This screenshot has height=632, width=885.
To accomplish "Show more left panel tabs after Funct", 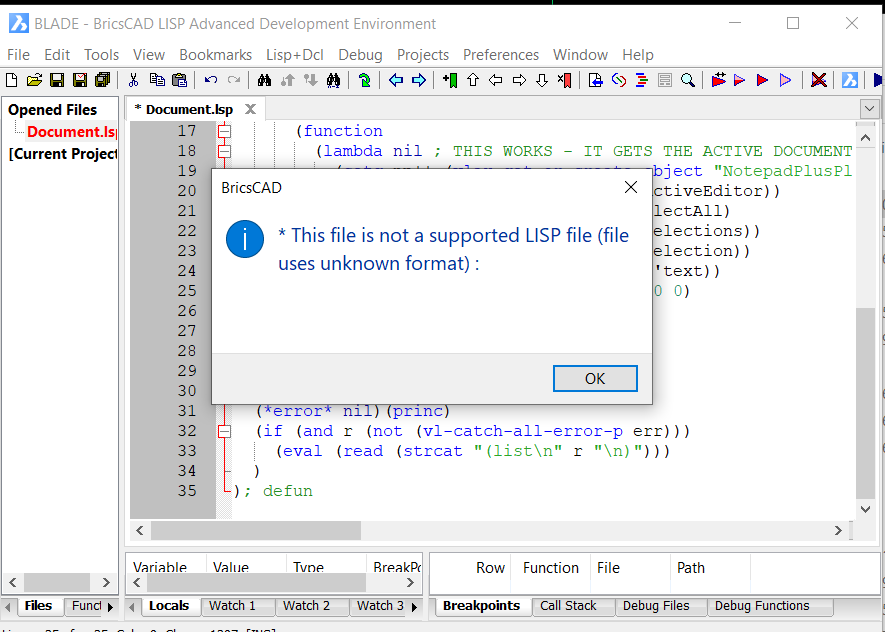I will 111,607.
